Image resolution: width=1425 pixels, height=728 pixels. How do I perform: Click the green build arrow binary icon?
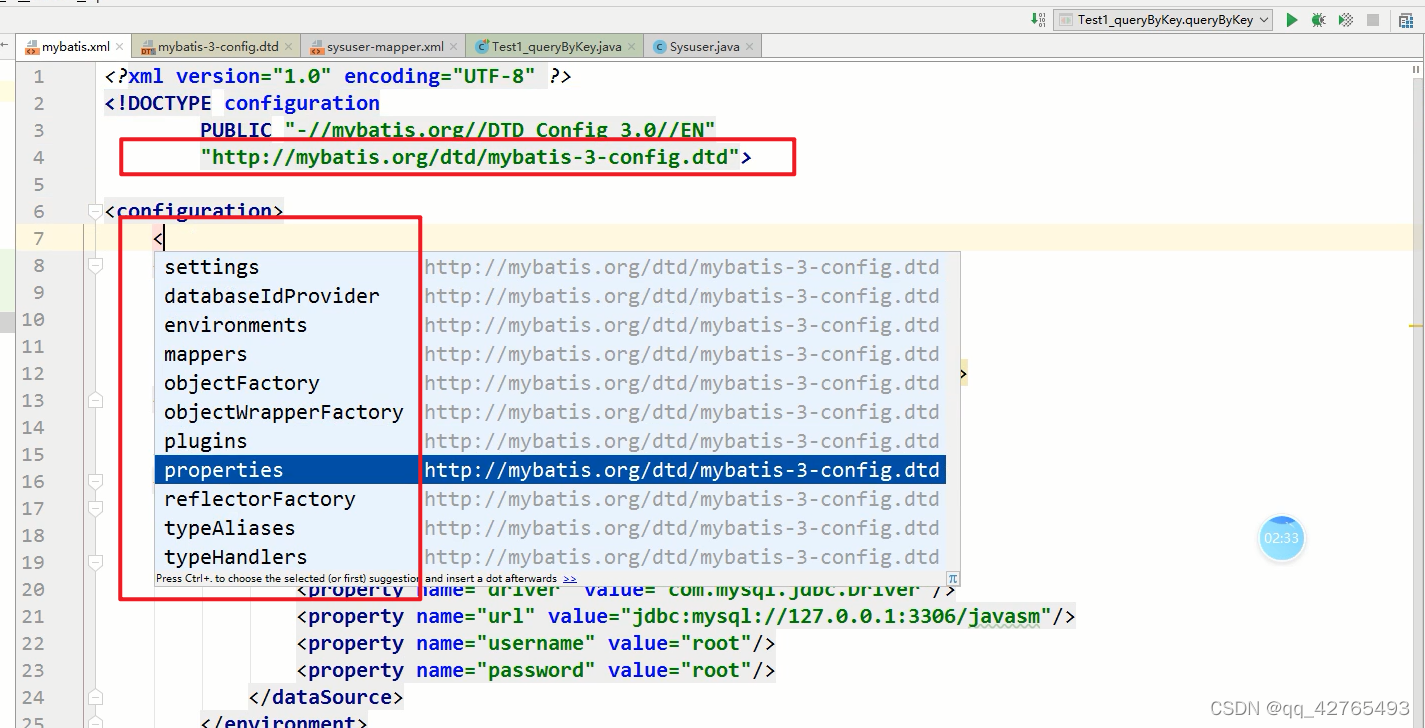point(1037,19)
